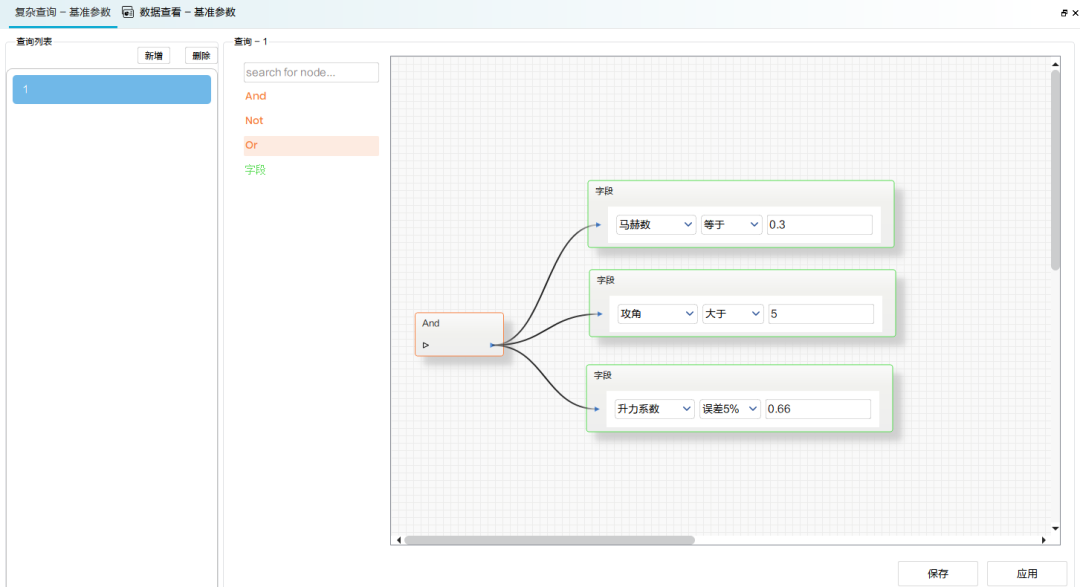This screenshot has height=587, width=1080.
Task: Click the And node input triangle port
Action: [x=426, y=345]
